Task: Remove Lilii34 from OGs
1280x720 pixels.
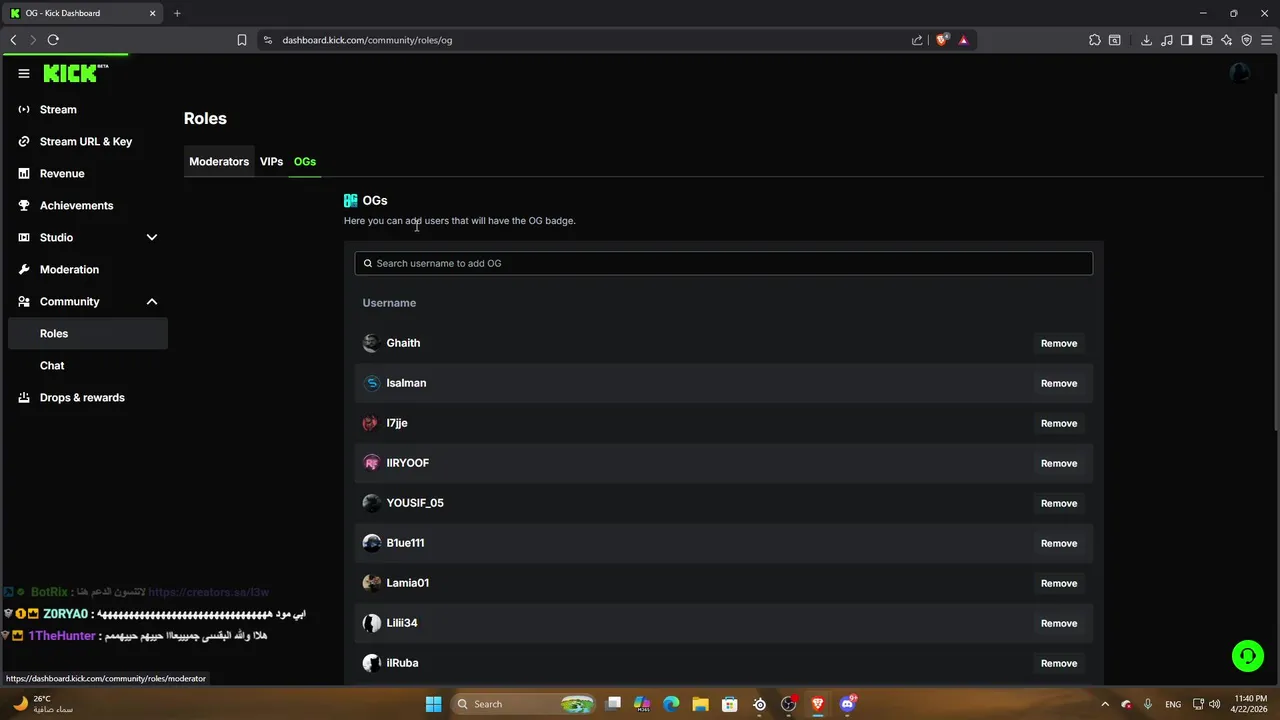Action: (1059, 623)
